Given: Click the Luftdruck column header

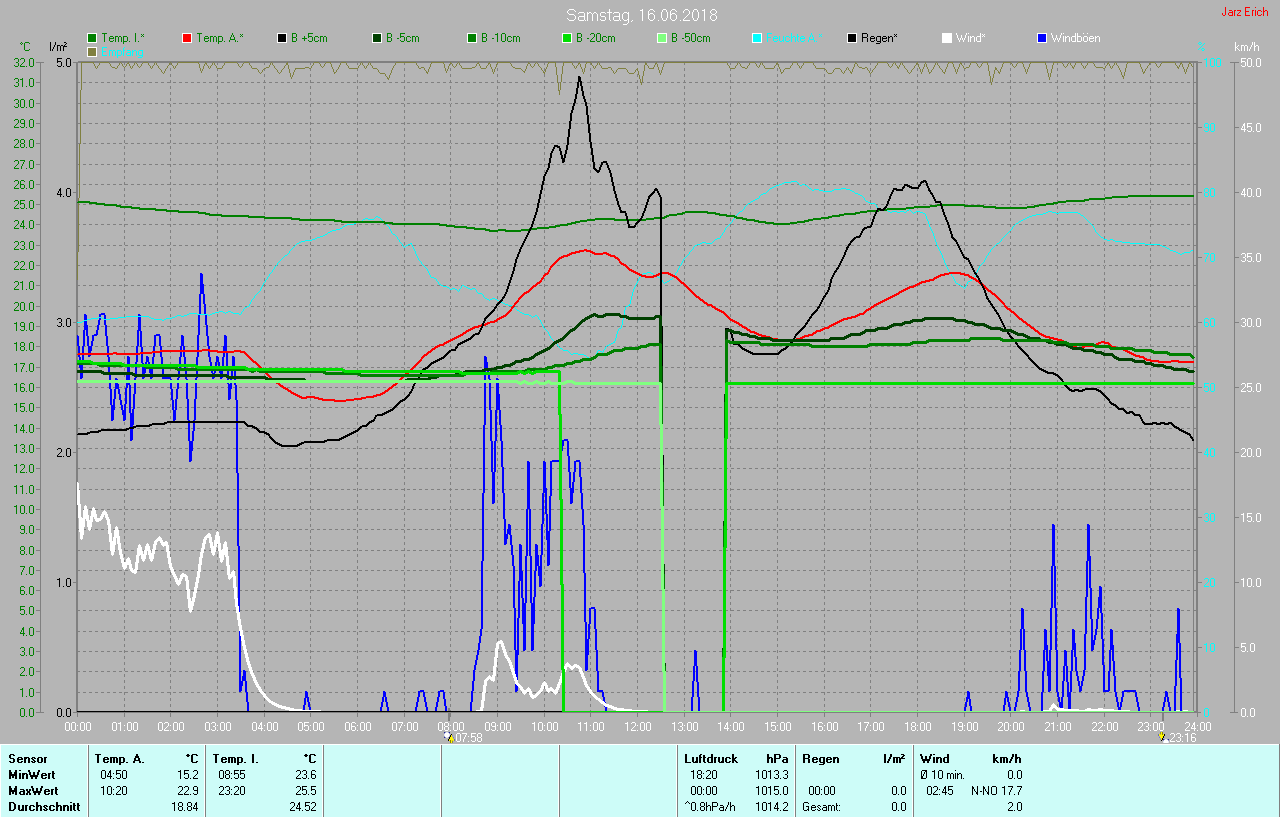Looking at the screenshot, I should pos(709,759).
